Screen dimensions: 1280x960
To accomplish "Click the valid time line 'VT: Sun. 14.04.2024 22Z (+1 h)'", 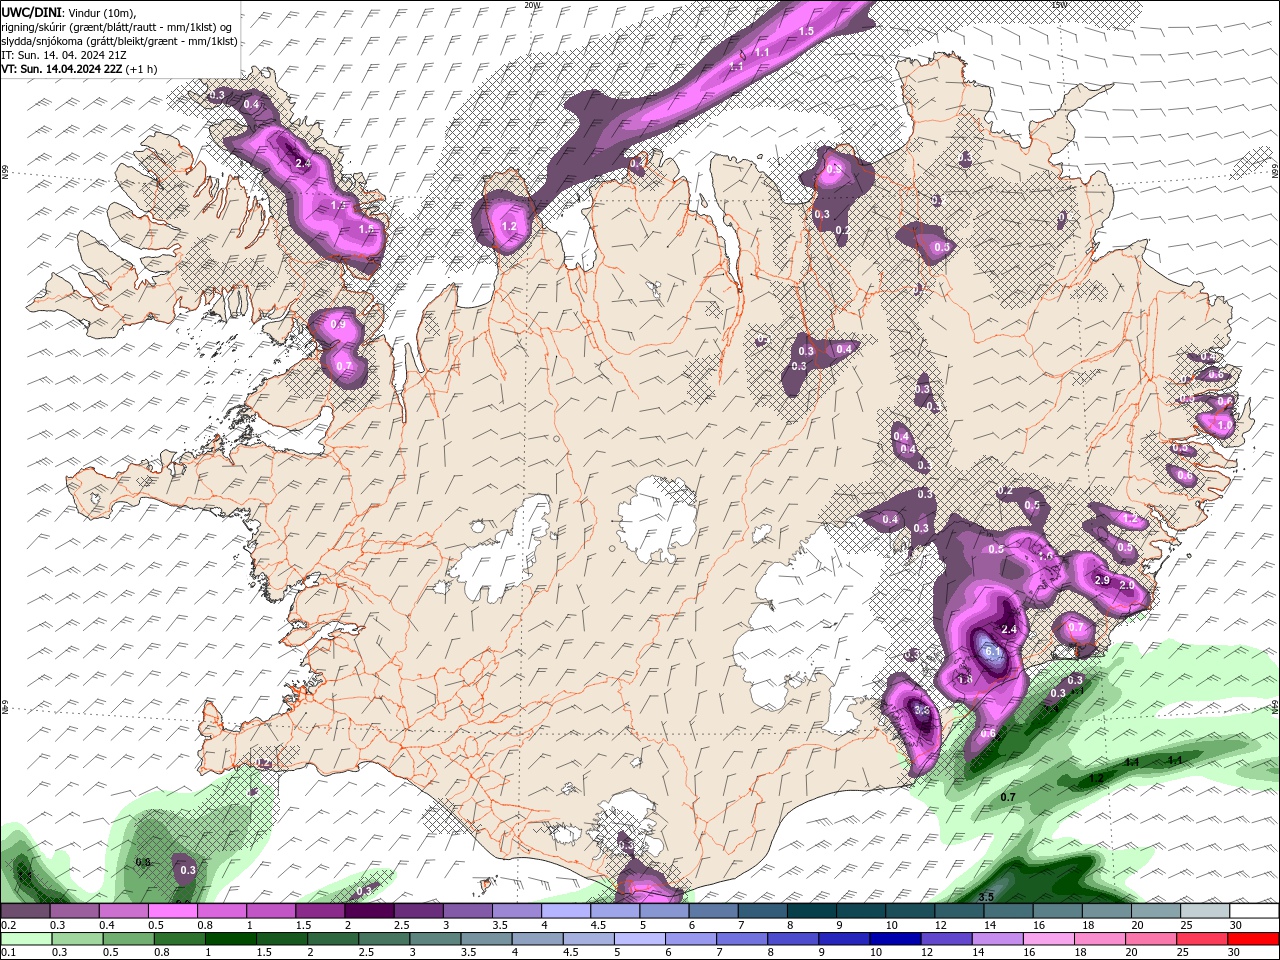I will (77, 69).
